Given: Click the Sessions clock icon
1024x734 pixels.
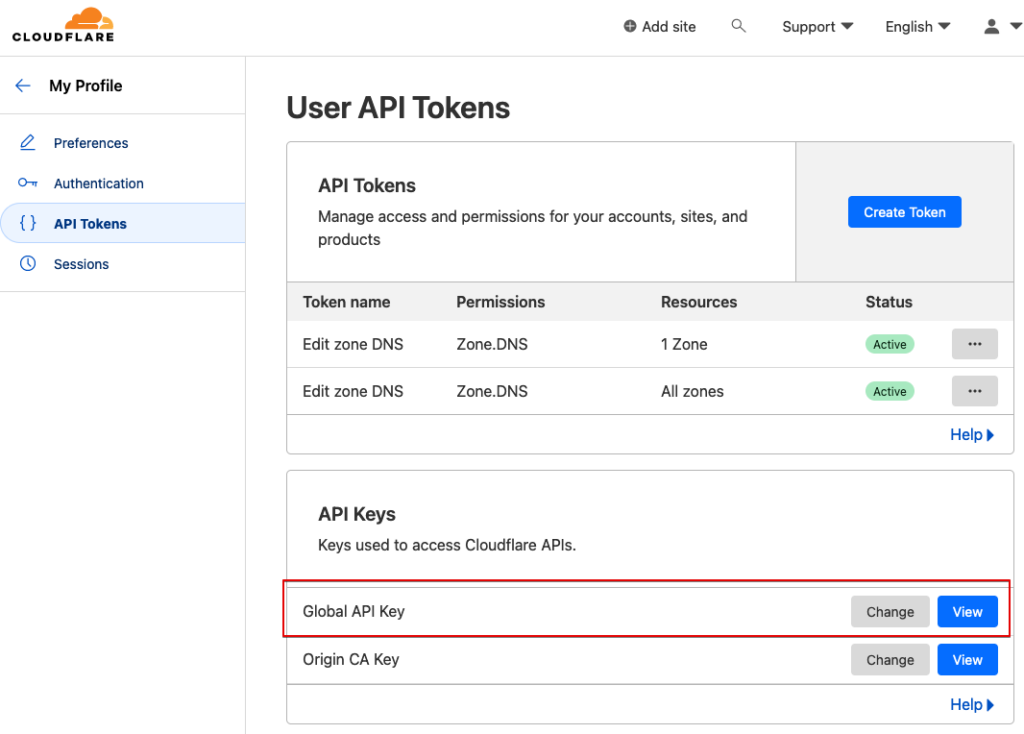Looking at the screenshot, I should click(x=27, y=263).
